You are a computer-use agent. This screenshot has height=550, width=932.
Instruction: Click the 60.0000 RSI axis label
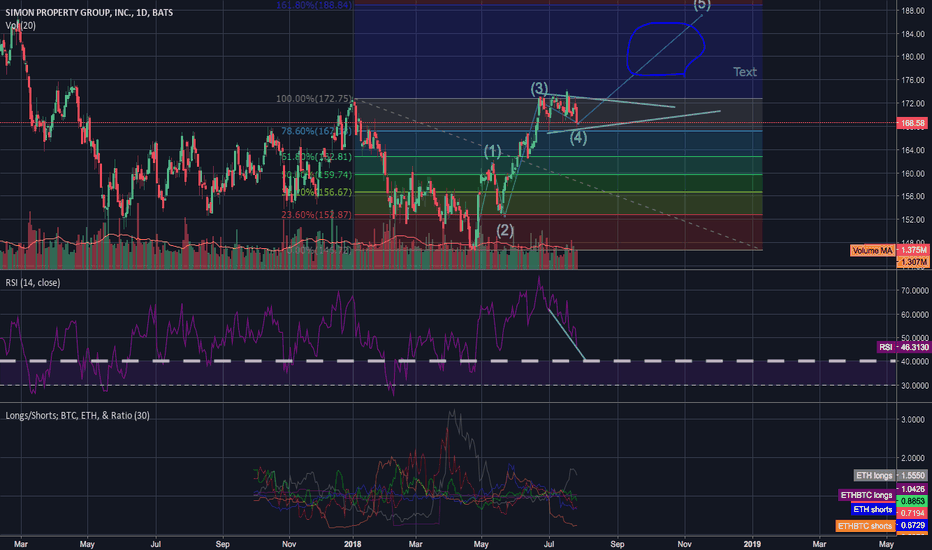pyautogui.click(x=914, y=315)
